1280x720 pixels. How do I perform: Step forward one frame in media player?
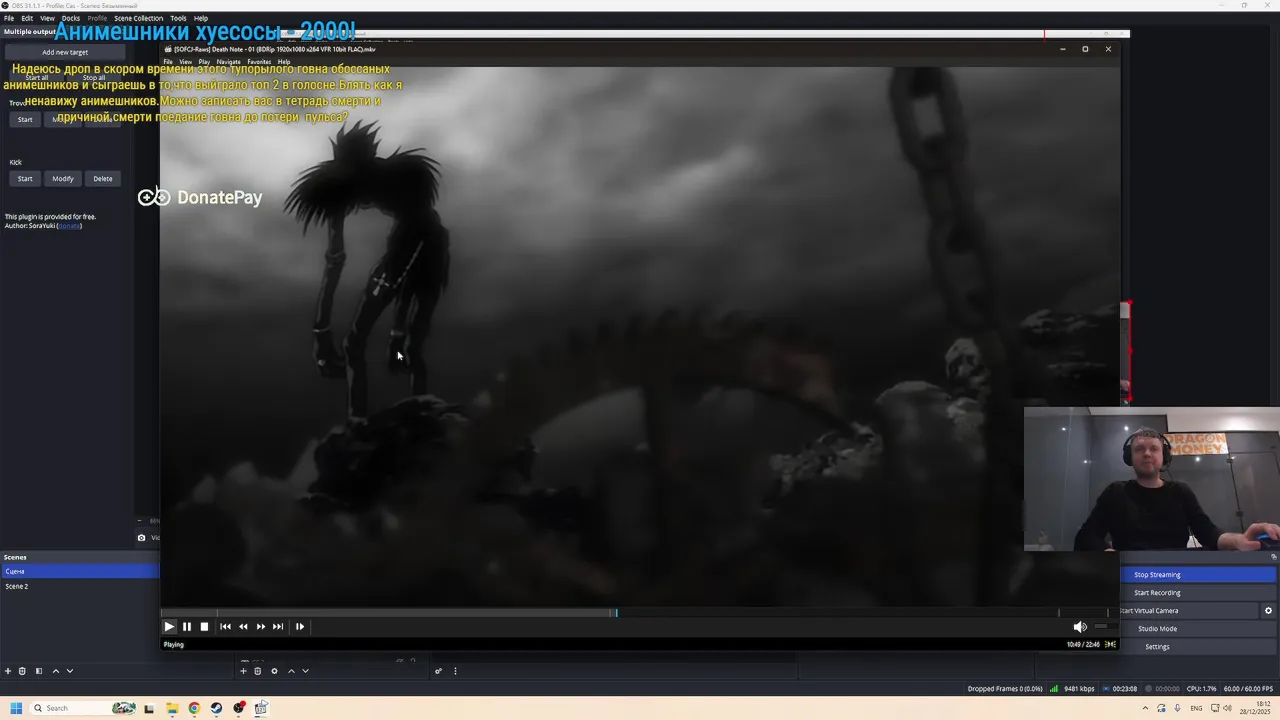click(x=300, y=626)
